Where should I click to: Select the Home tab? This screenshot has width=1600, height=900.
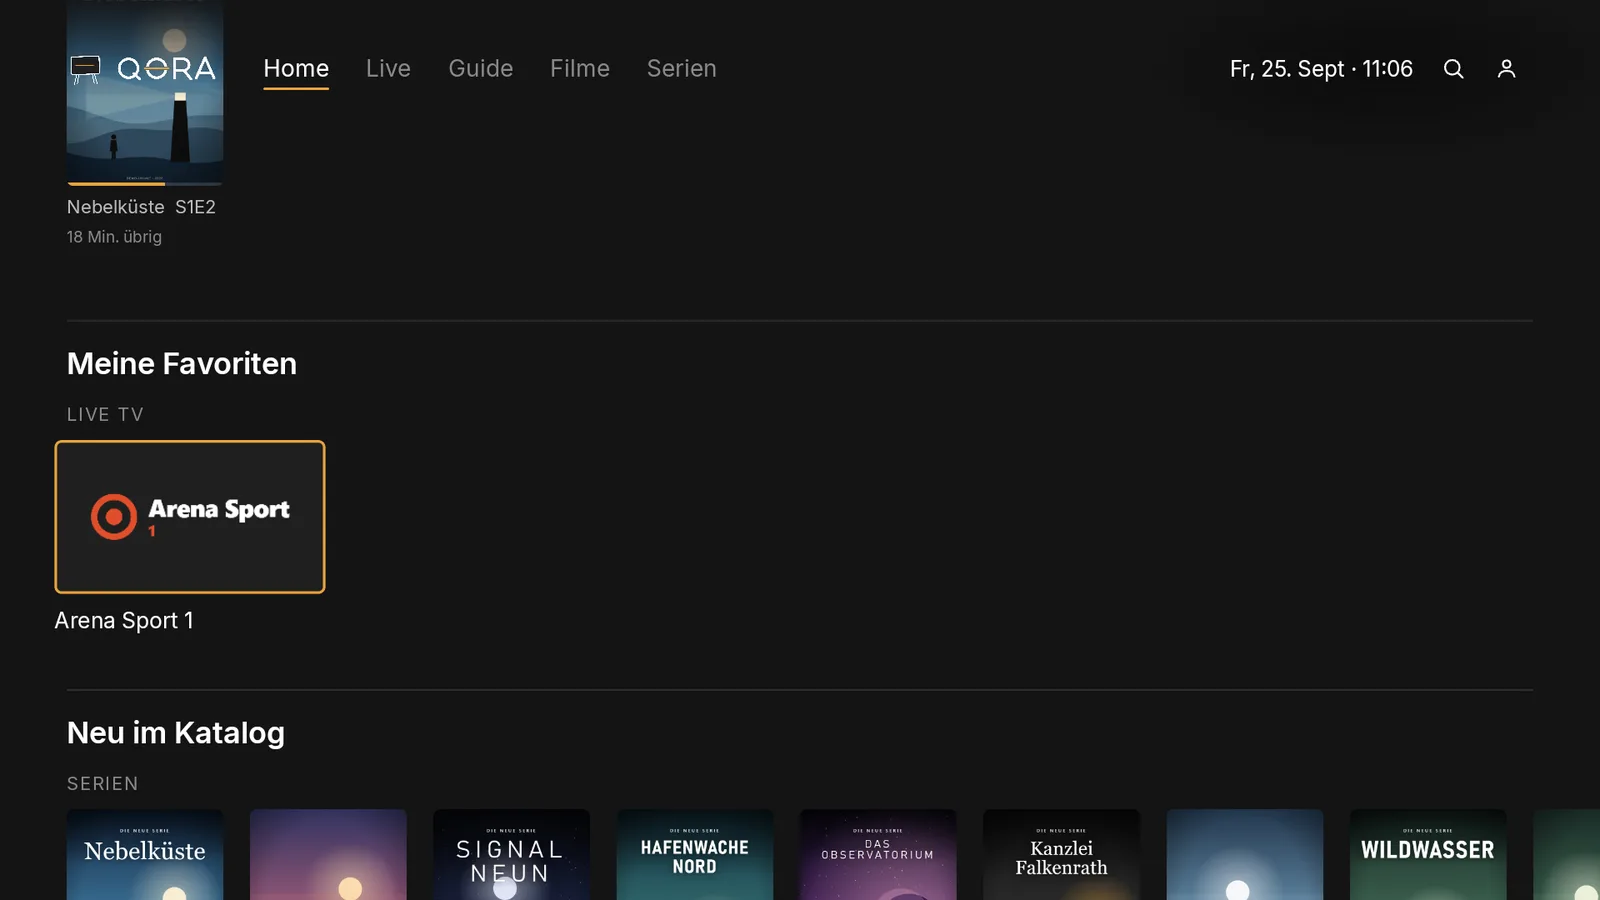[x=296, y=69]
